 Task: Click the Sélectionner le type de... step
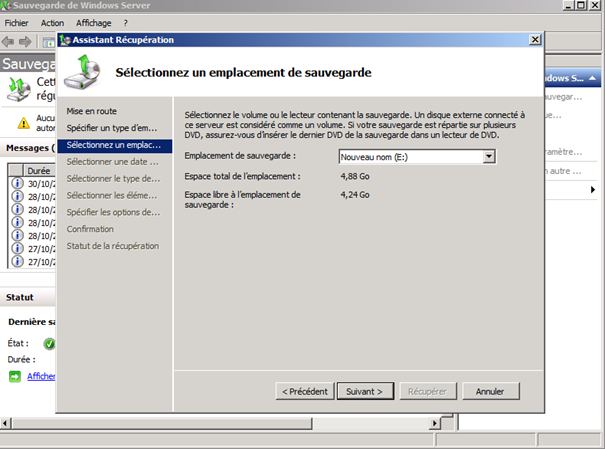tap(113, 179)
